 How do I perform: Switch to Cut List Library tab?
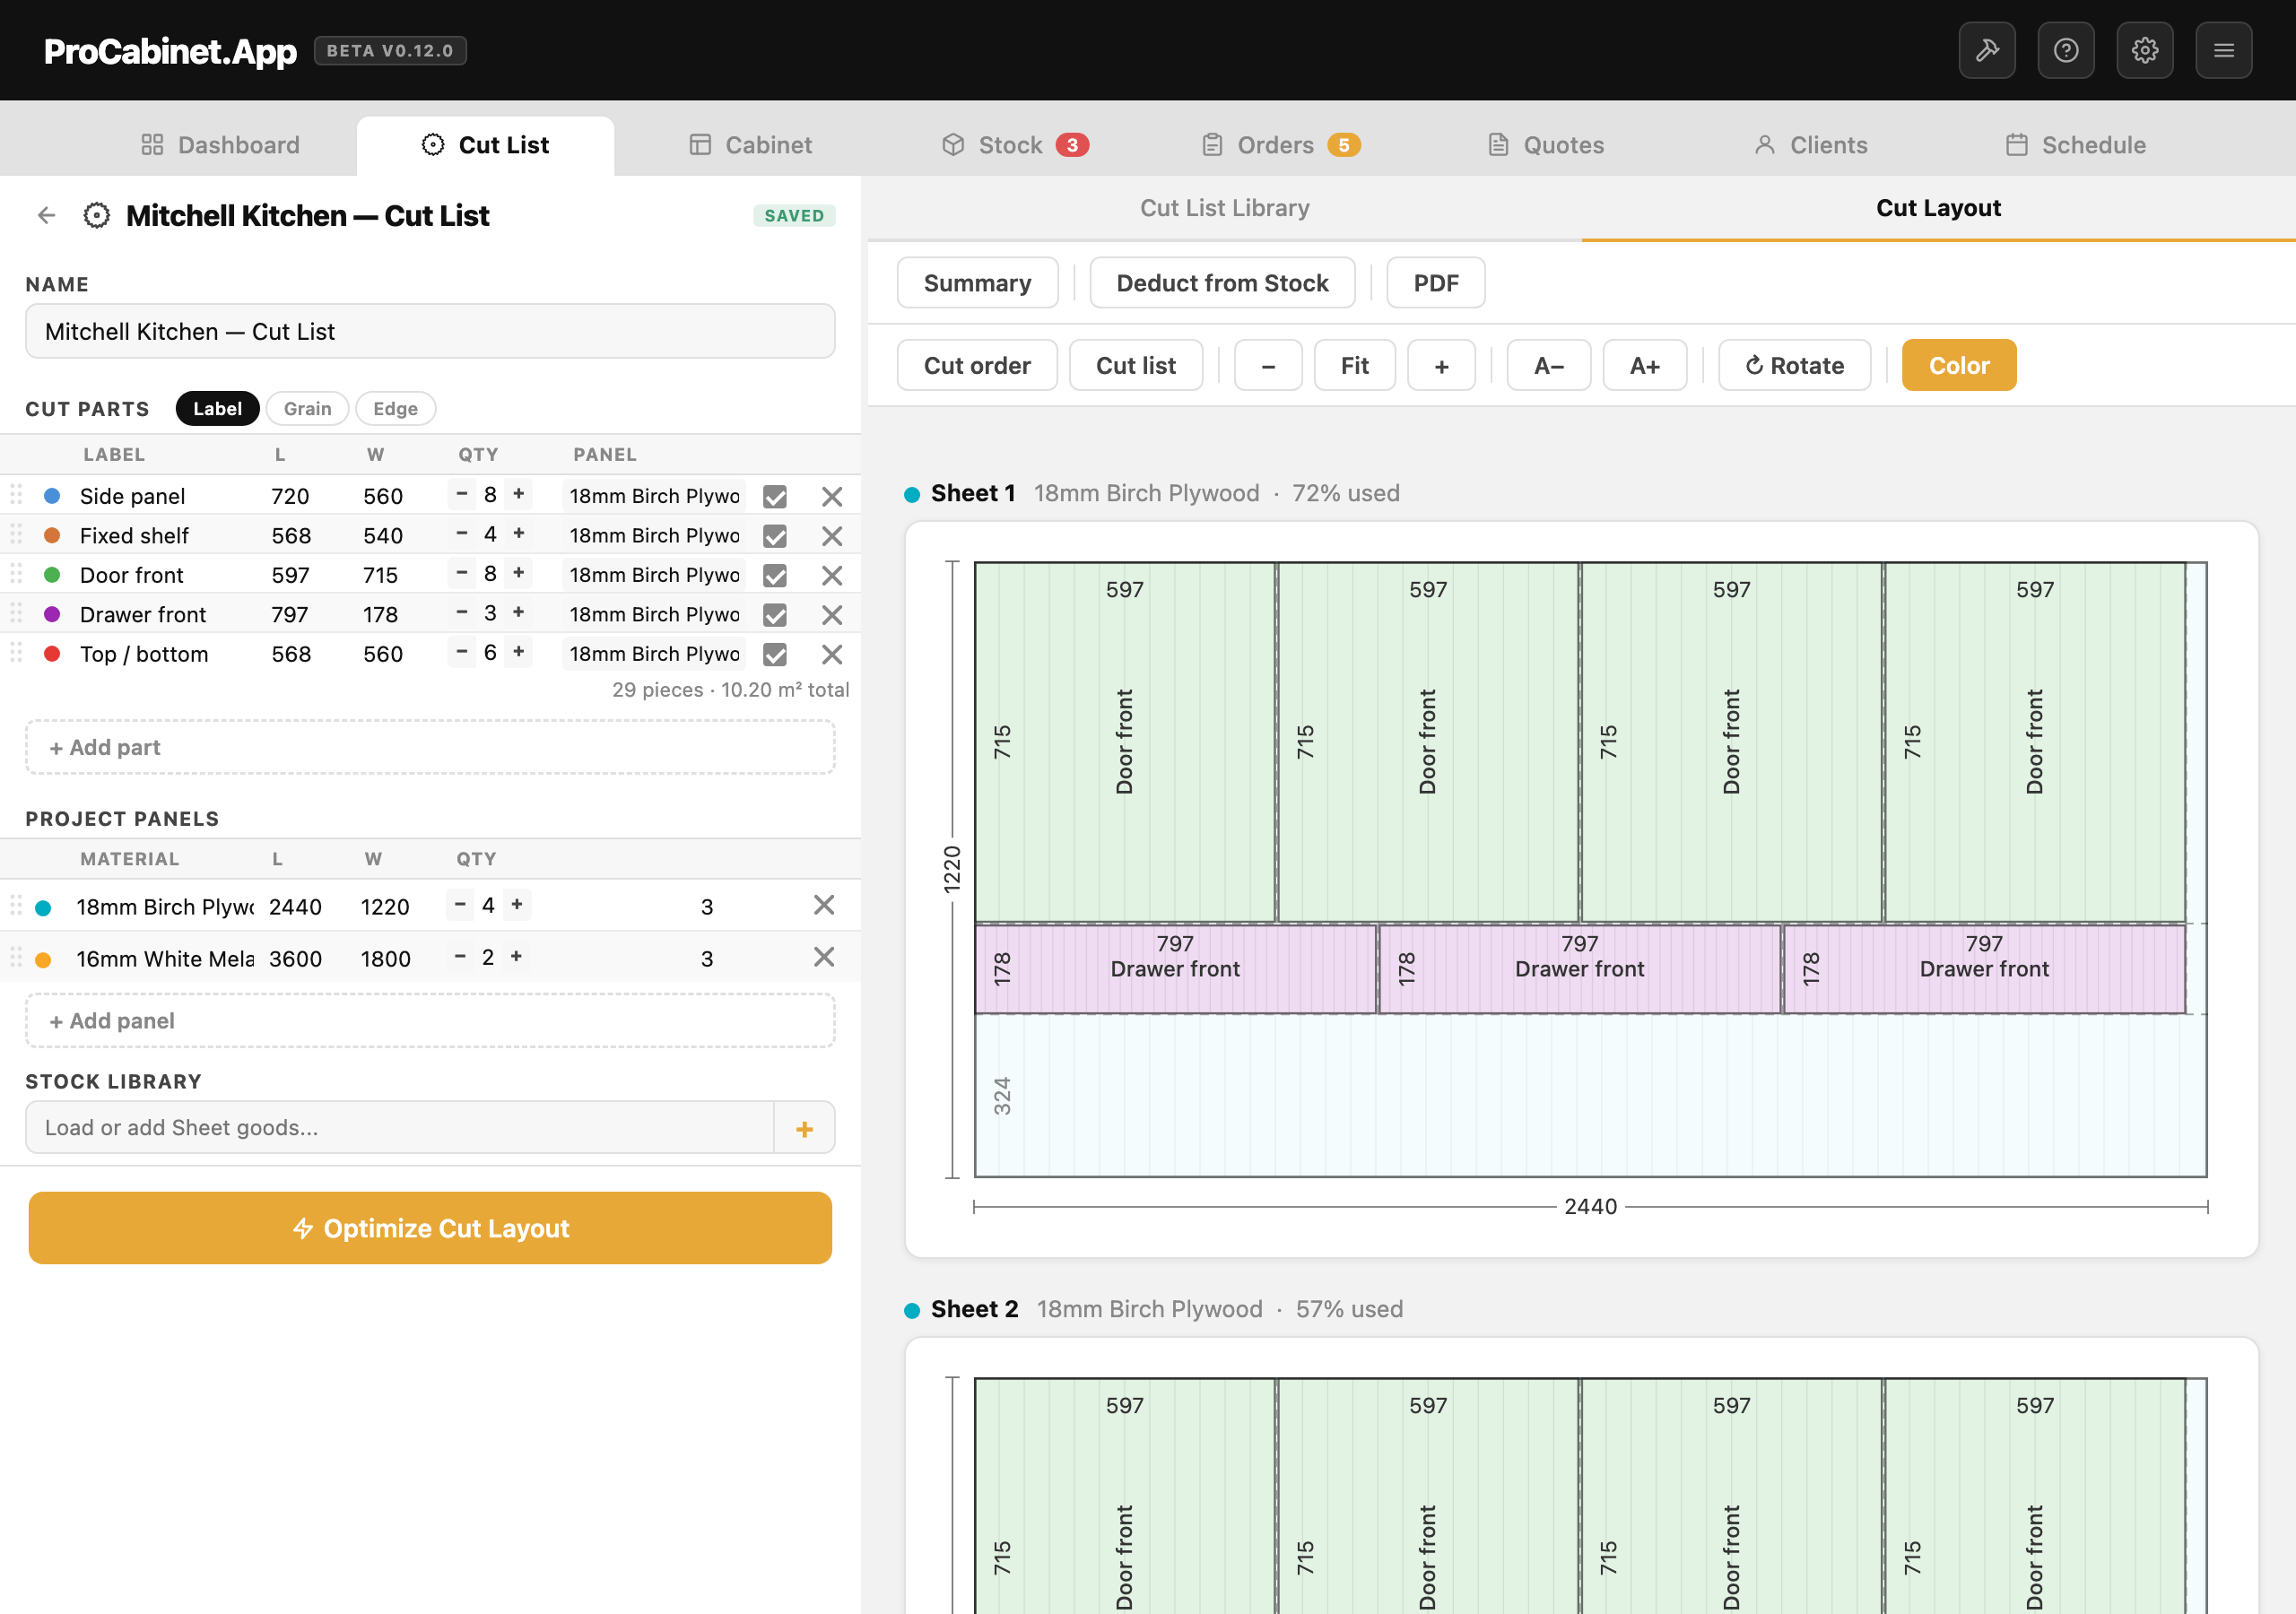pyautogui.click(x=1224, y=208)
